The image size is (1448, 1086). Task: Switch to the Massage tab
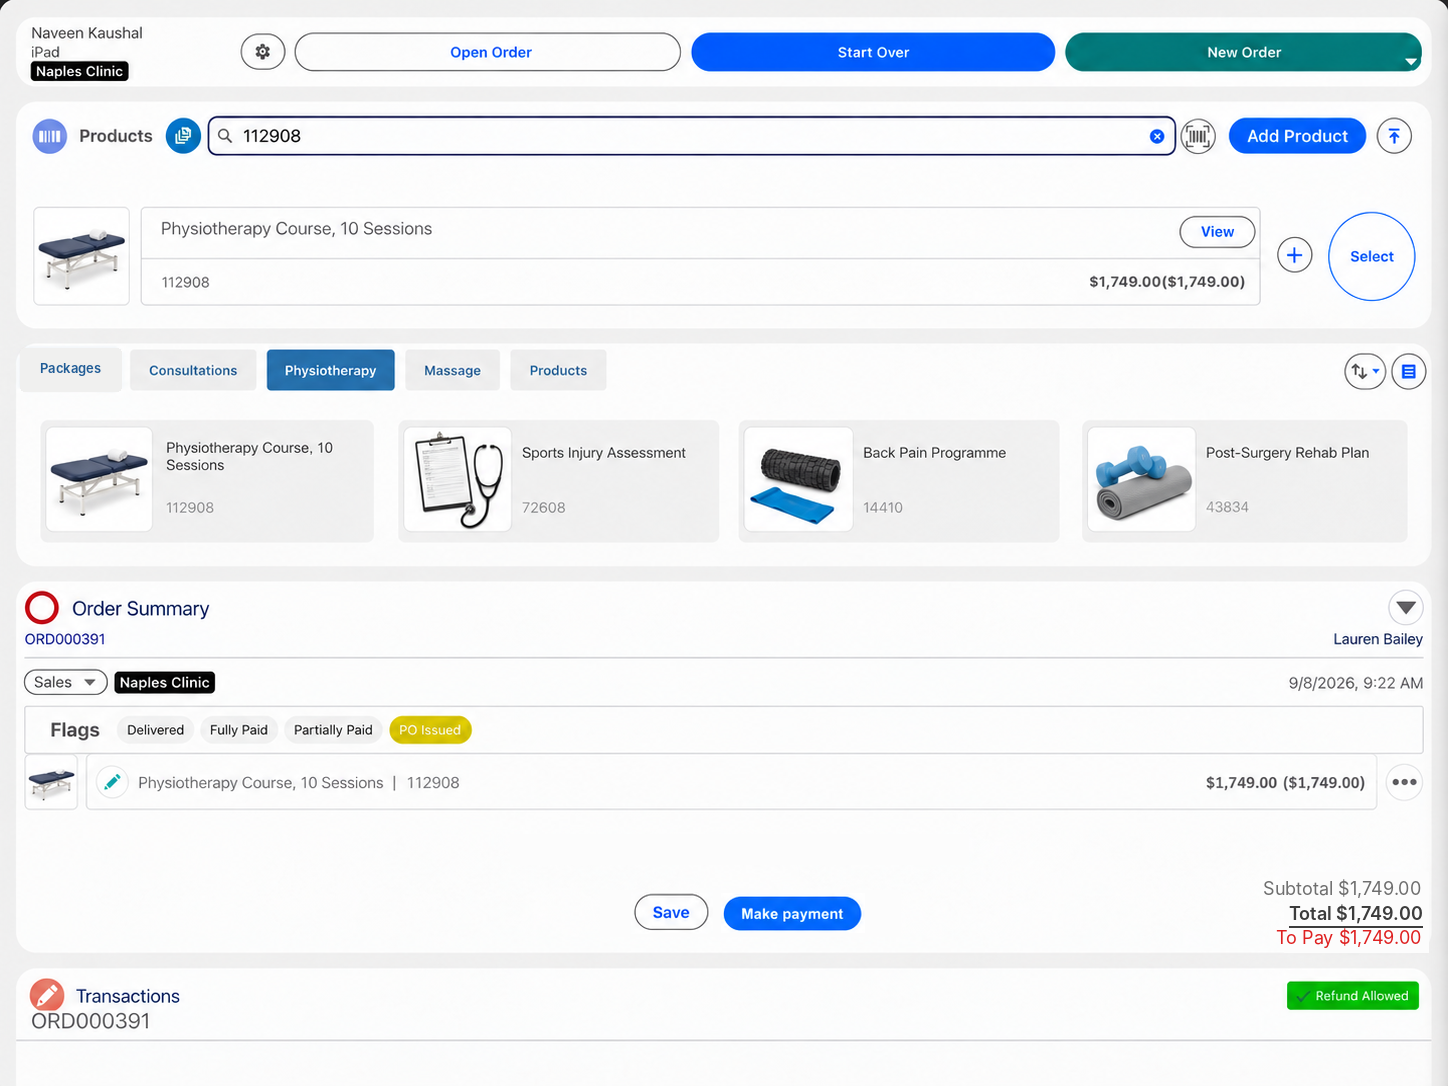452,370
